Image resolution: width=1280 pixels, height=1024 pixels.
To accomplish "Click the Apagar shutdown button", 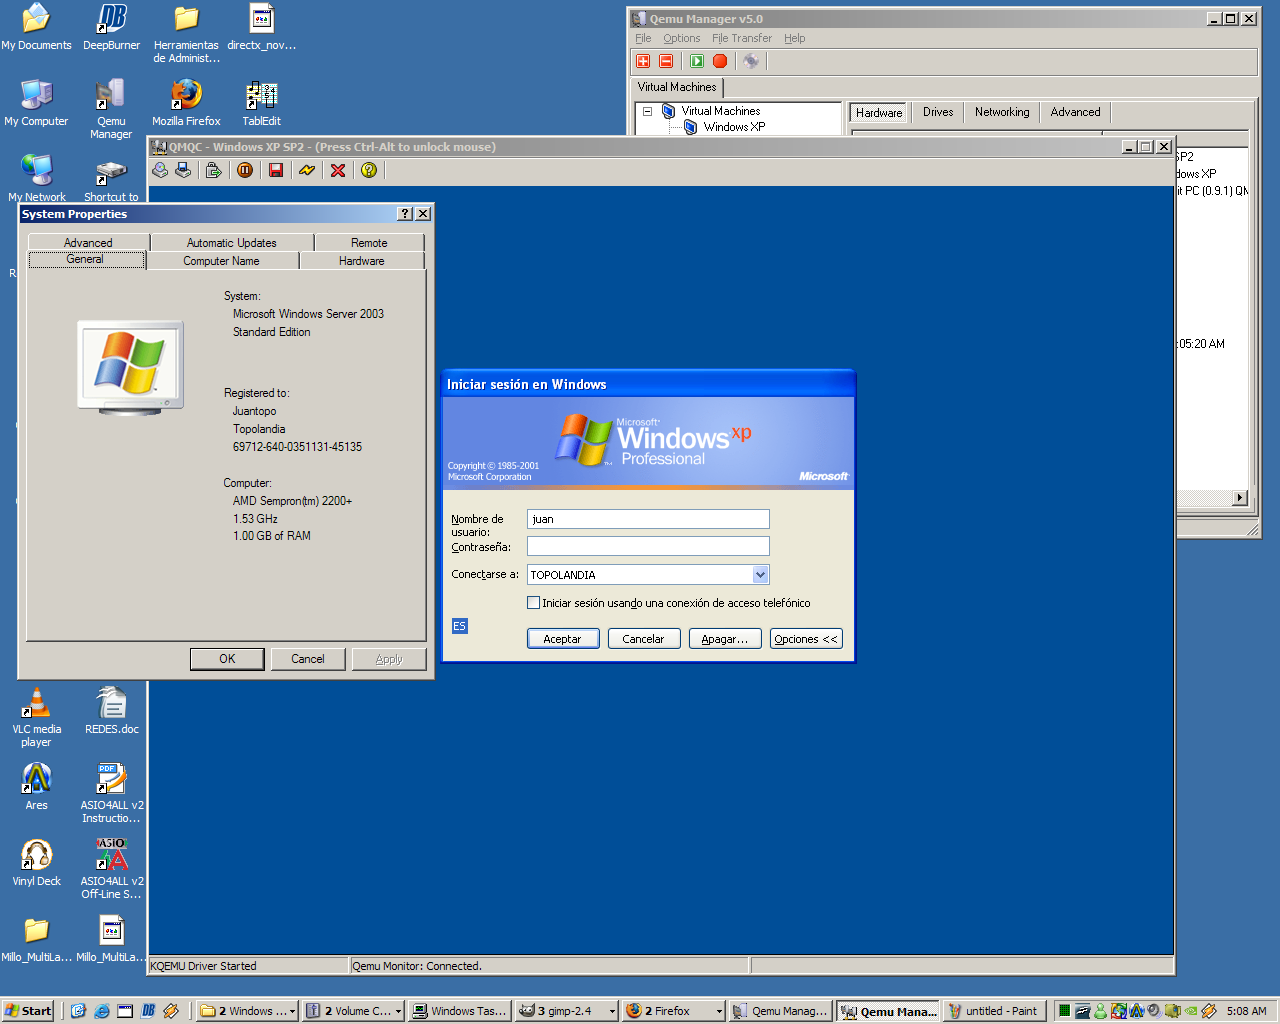I will tap(724, 639).
